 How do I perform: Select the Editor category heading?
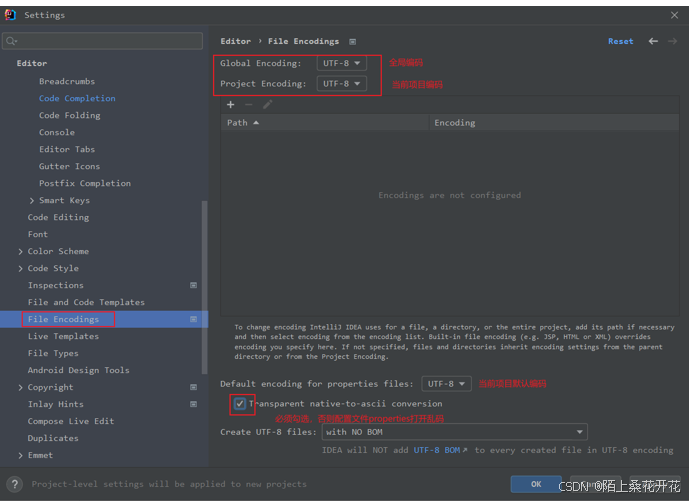[x=32, y=63]
